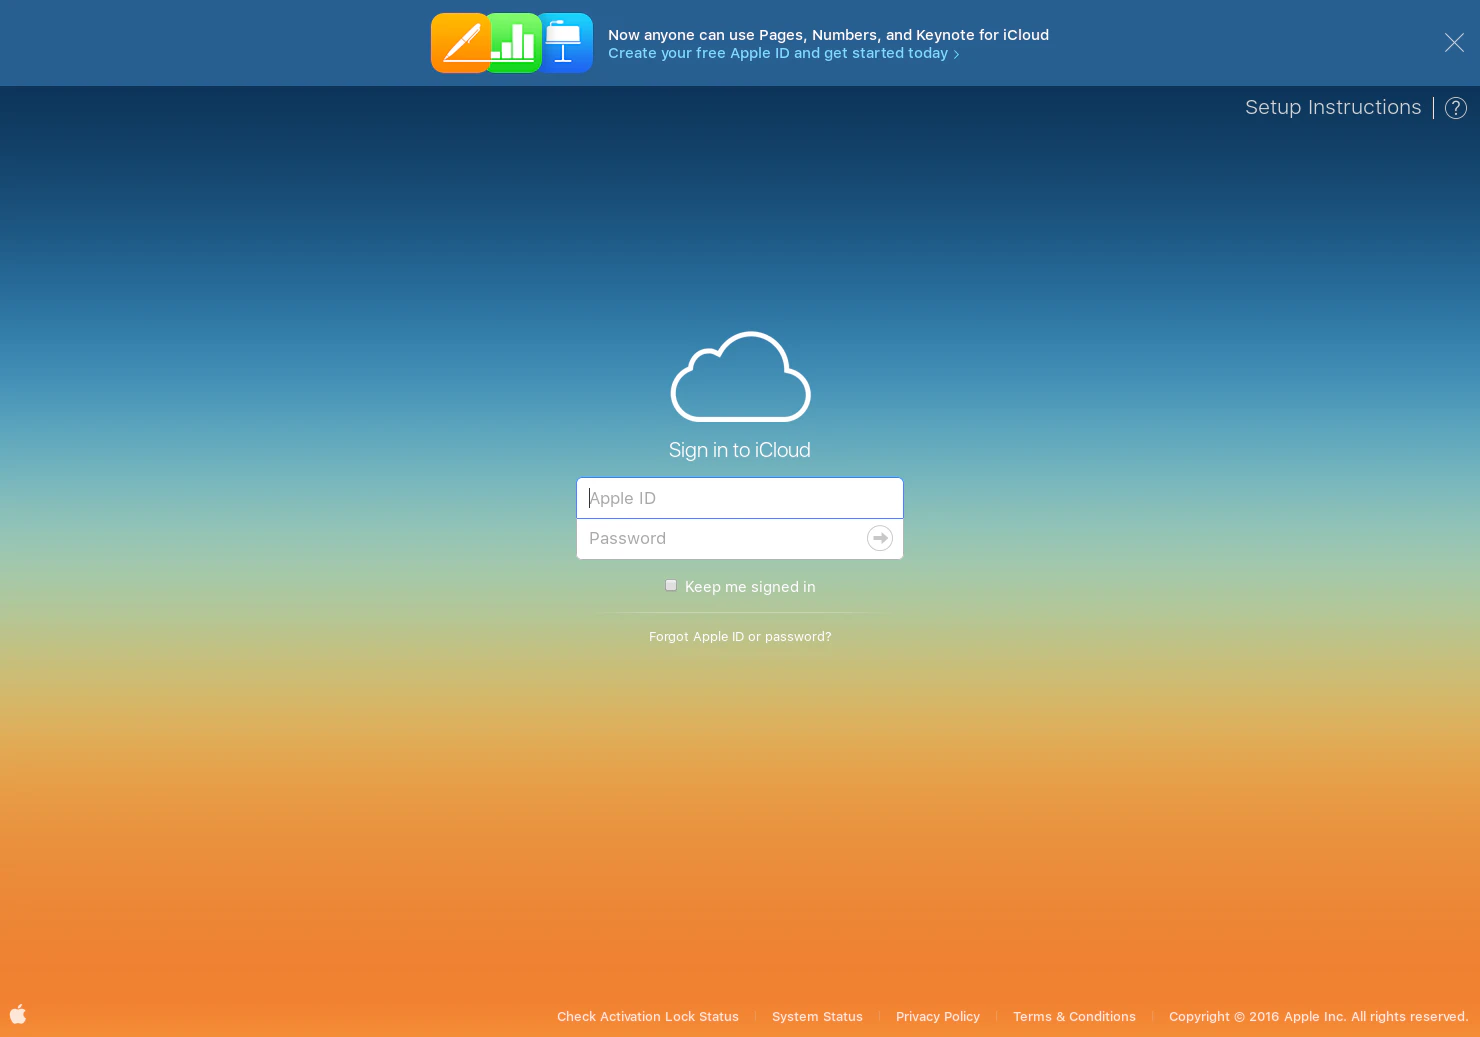Image resolution: width=1480 pixels, height=1037 pixels.
Task: Open Create your free Apple ID link
Action: (783, 53)
